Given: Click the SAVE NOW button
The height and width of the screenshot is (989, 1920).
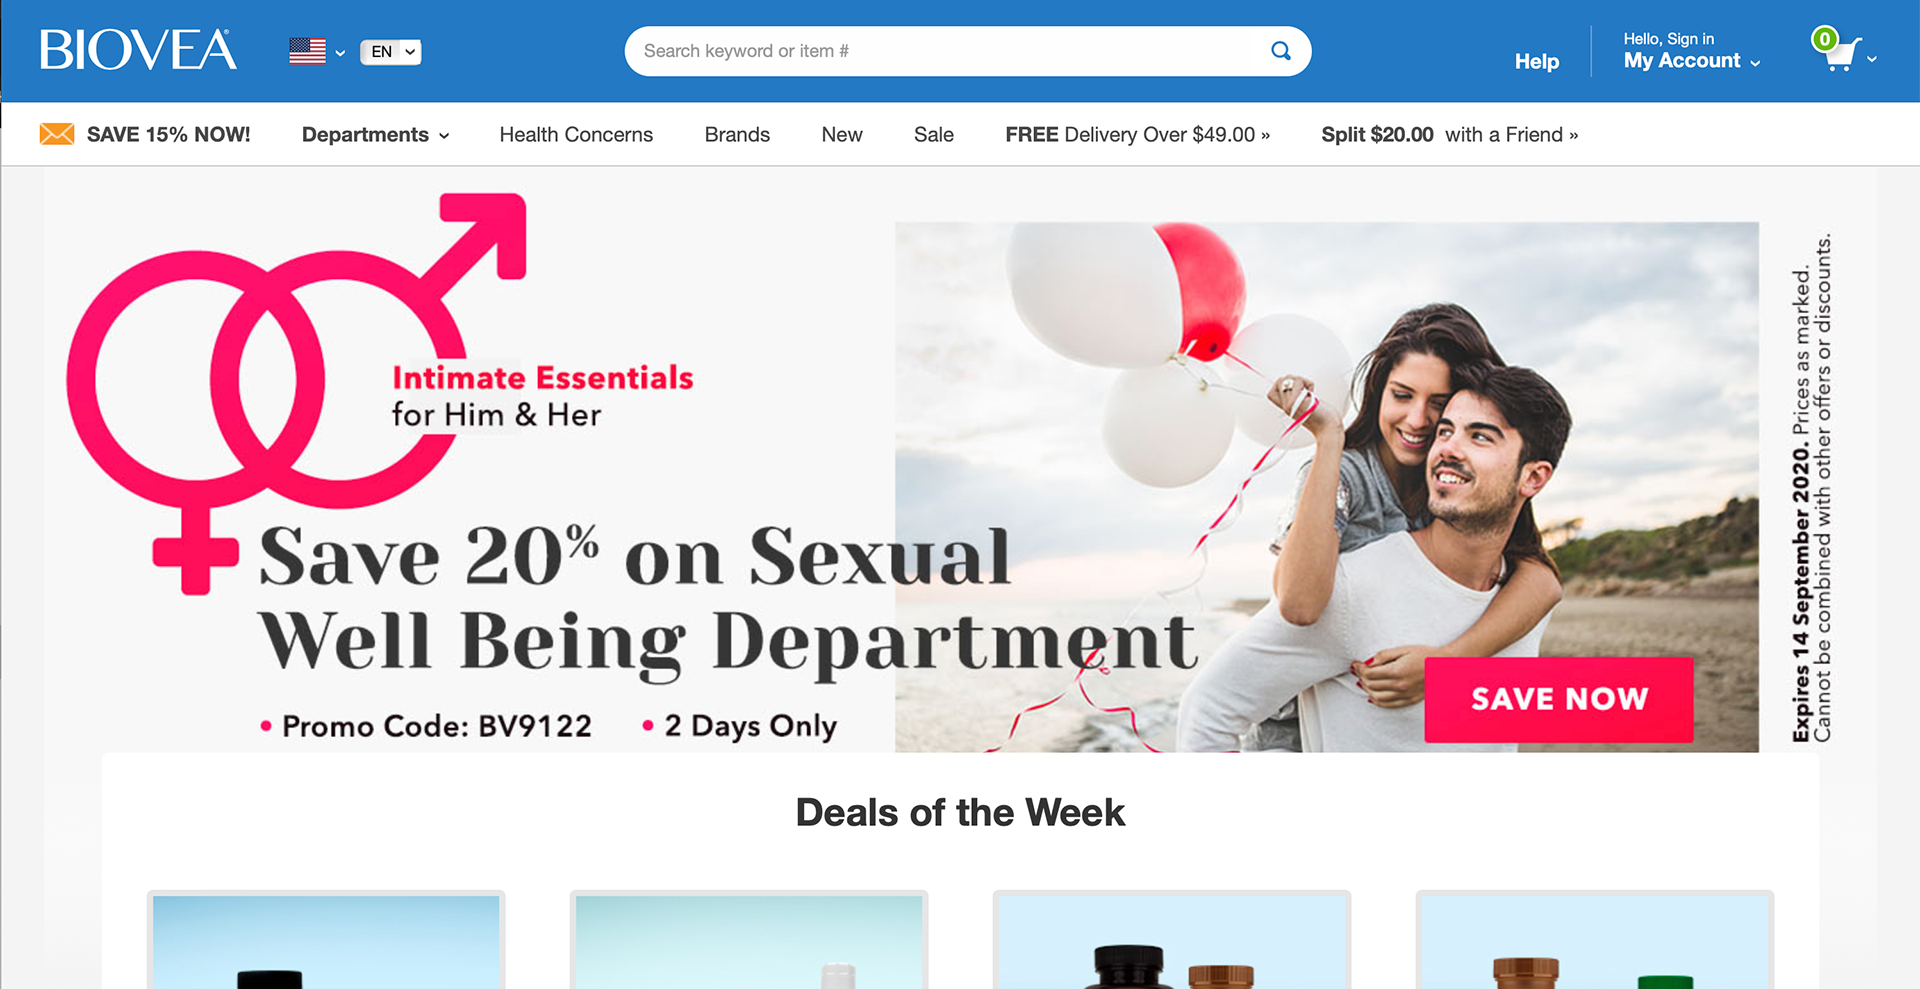Looking at the screenshot, I should [1559, 699].
